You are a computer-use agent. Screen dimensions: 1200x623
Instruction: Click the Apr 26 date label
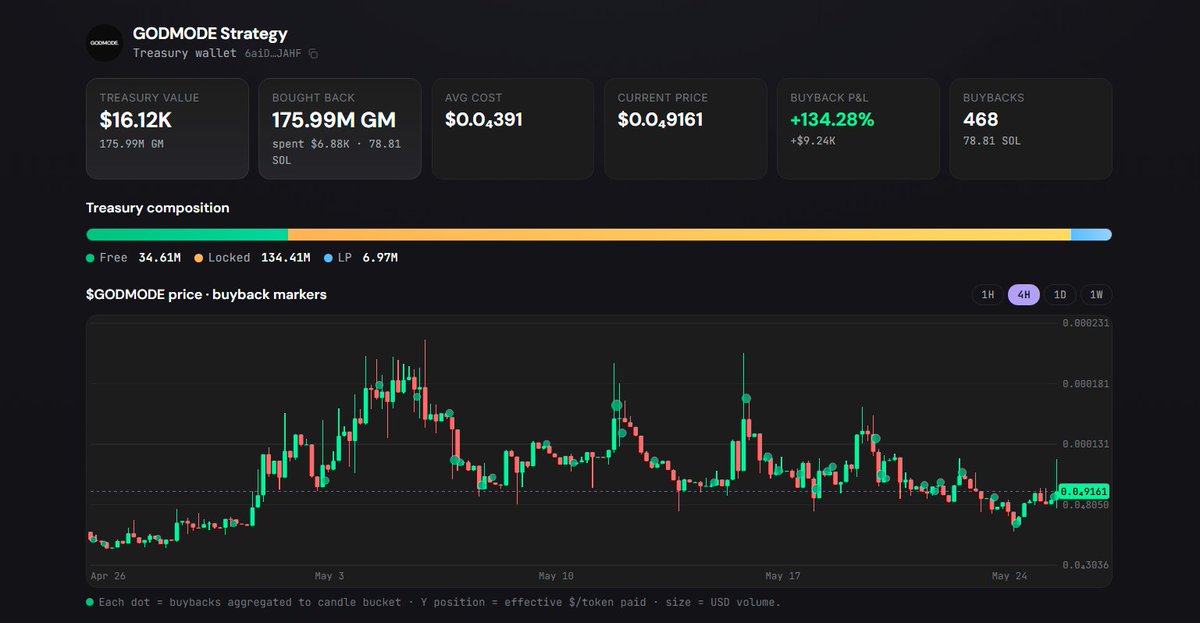107,577
